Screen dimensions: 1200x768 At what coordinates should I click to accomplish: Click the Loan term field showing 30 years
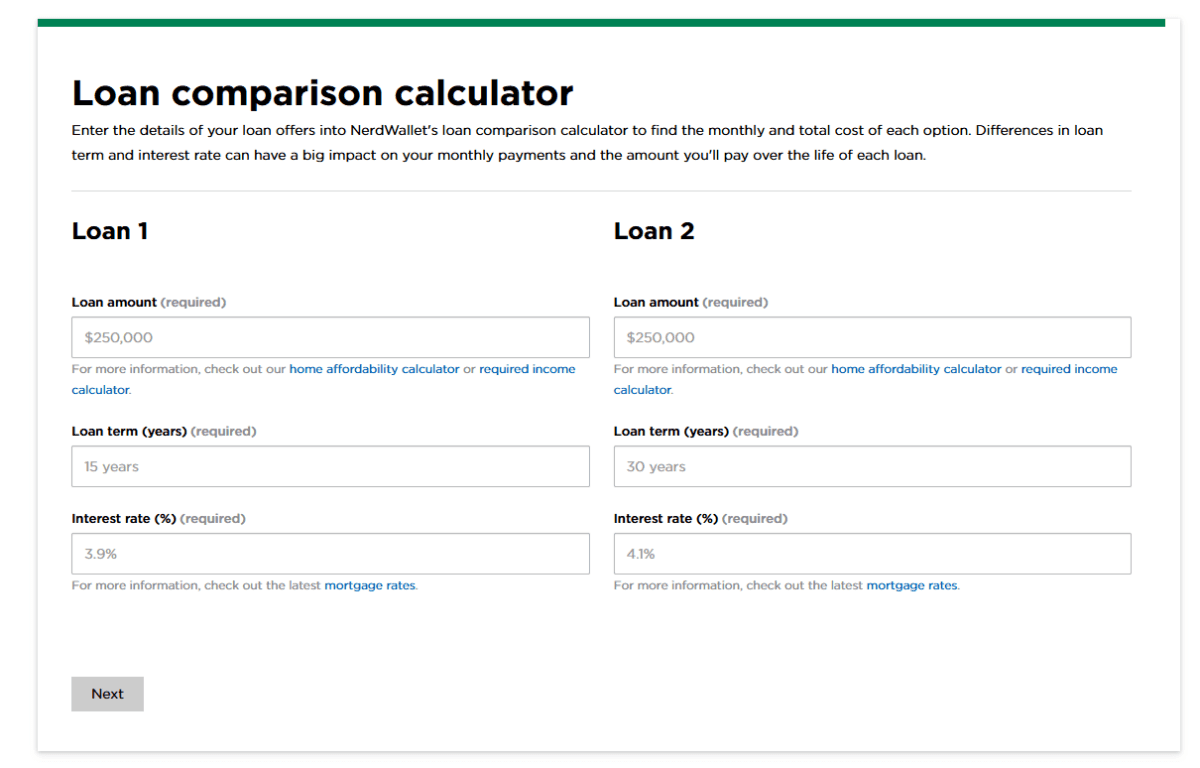coord(872,466)
